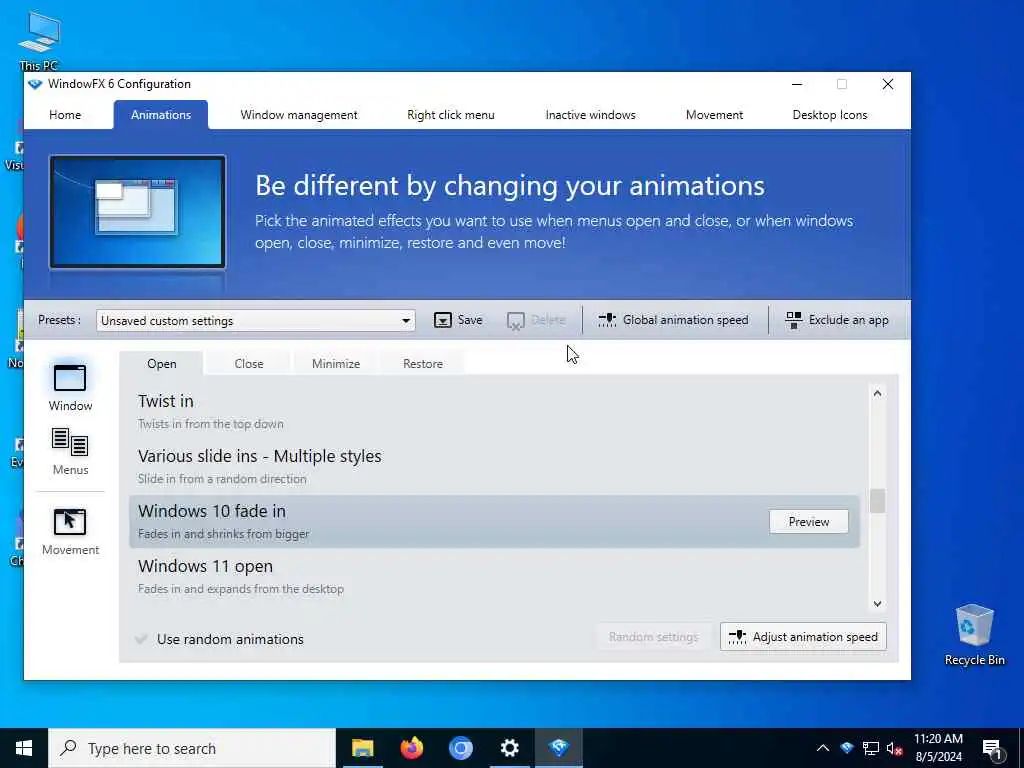The image size is (1024, 768).
Task: Open the Windows Start menu
Action: (24, 748)
